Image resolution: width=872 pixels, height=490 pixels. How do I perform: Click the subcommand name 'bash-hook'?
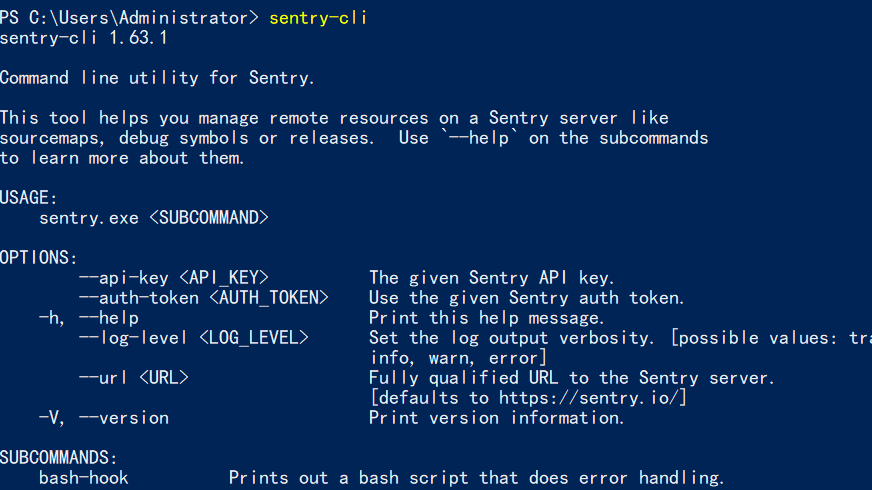point(83,478)
